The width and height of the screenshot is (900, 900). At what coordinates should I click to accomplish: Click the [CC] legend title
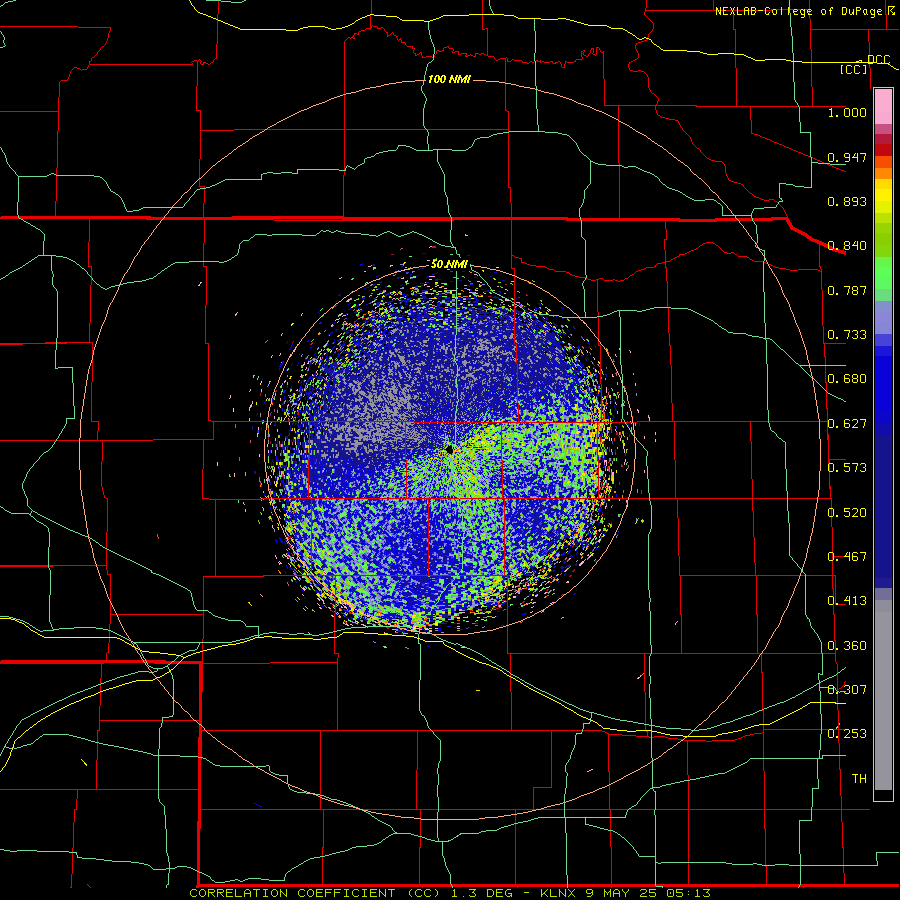pyautogui.click(x=854, y=69)
